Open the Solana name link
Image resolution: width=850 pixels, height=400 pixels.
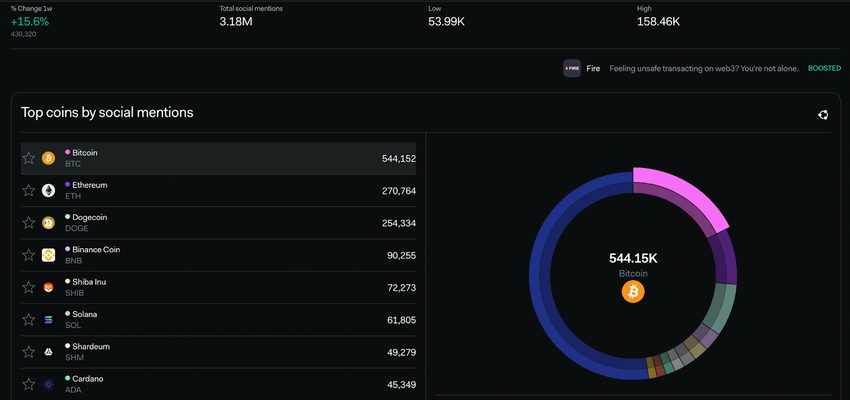point(85,314)
